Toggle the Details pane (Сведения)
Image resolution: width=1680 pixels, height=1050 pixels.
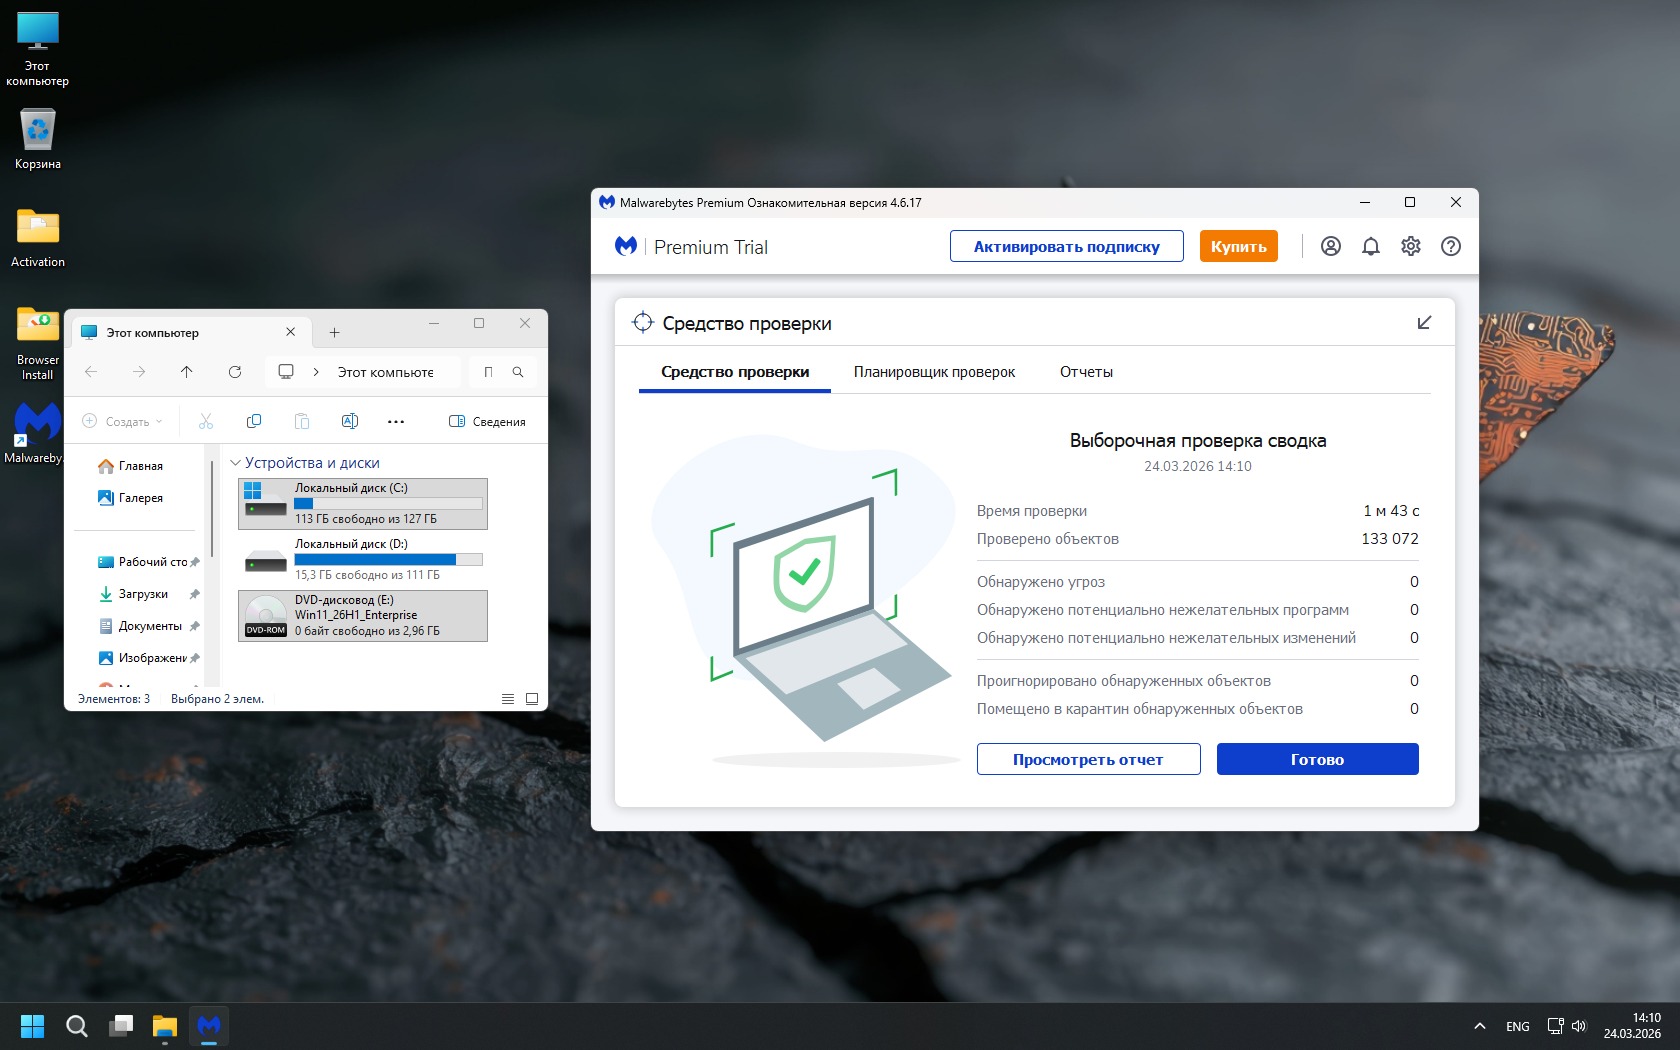[x=487, y=421]
